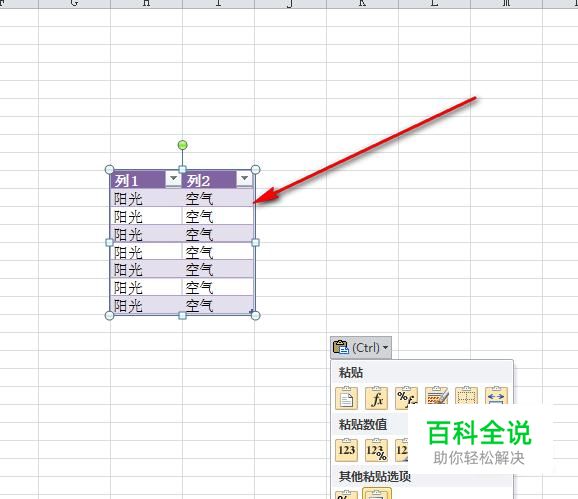Image resolution: width=578 pixels, height=499 pixels.
Task: Open the (Ctrl) paste options dropdown arrow
Action: 385,347
